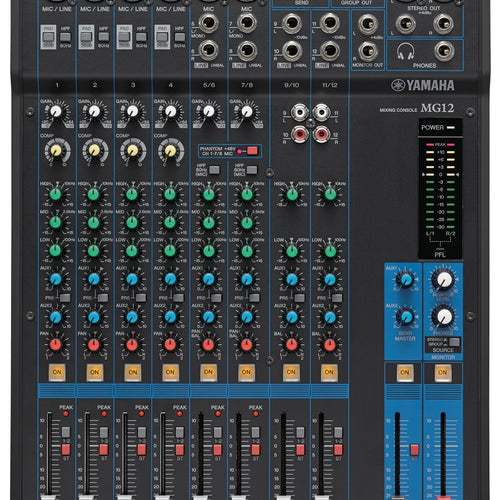Click the Send Master AUX1 knob

[406, 280]
